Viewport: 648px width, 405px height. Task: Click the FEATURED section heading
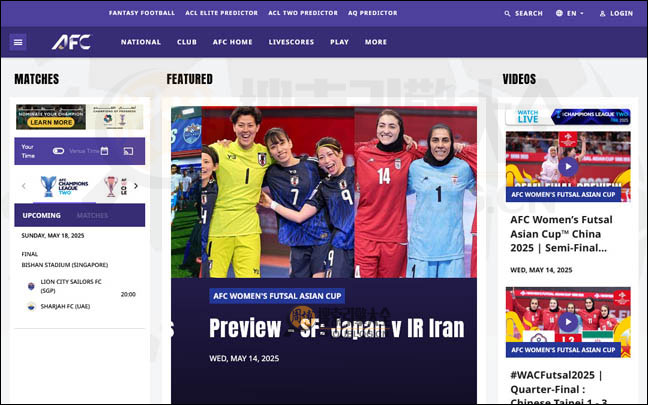(190, 79)
